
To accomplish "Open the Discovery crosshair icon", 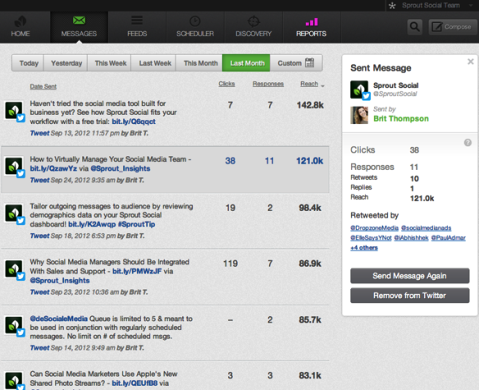I will 254,21.
